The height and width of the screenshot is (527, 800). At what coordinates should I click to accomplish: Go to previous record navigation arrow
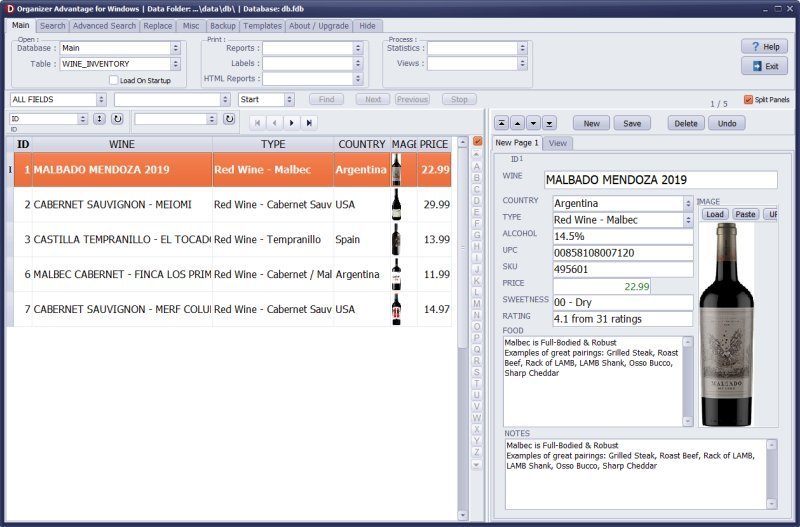[x=274, y=123]
